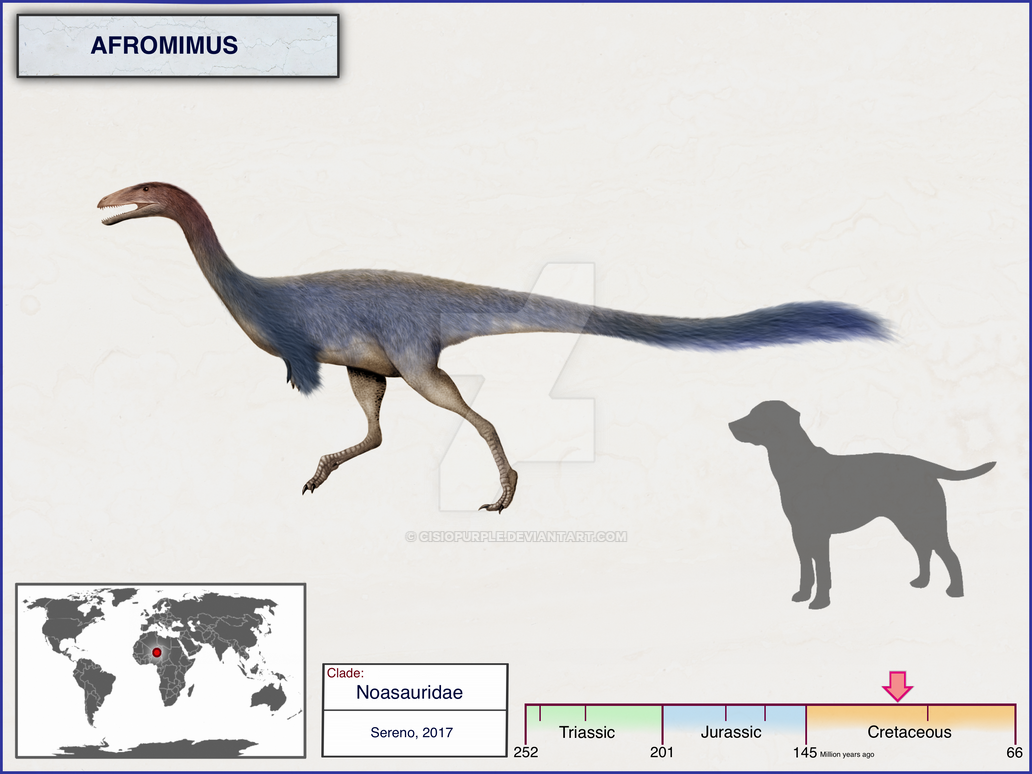Click the pink arrow above the Cretaceous period

pyautogui.click(x=897, y=686)
